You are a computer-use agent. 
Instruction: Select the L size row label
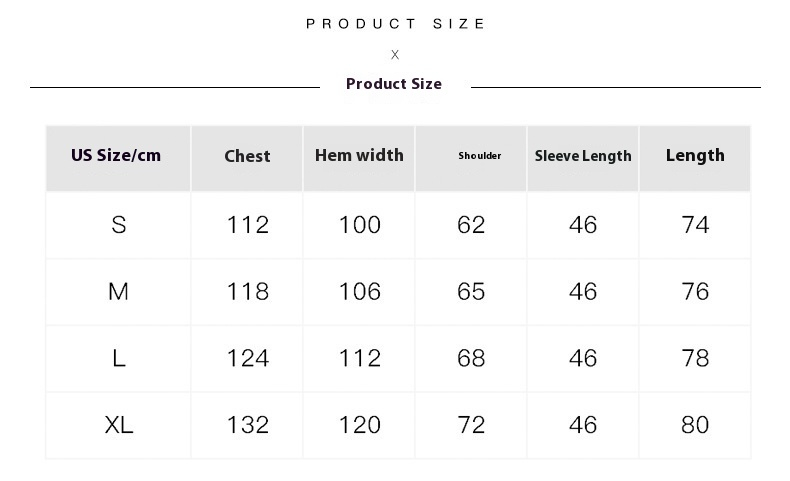[119, 358]
